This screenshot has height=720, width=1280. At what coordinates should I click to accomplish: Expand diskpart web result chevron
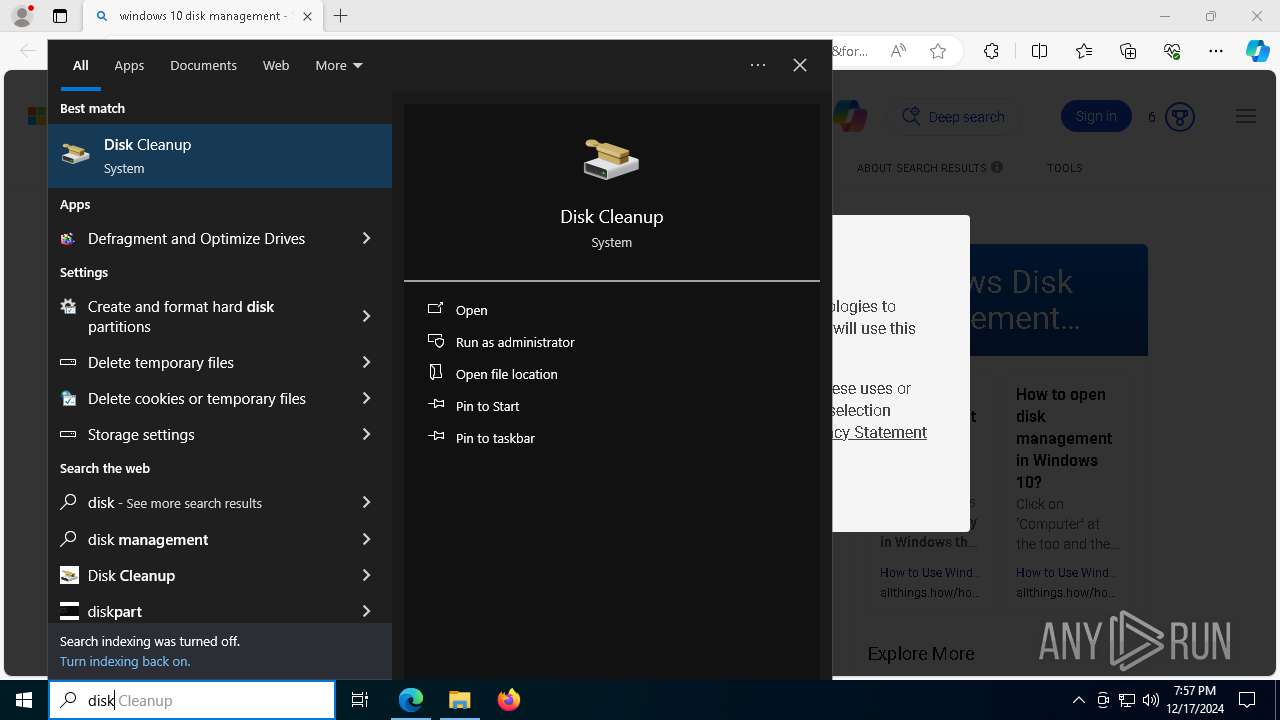[366, 611]
